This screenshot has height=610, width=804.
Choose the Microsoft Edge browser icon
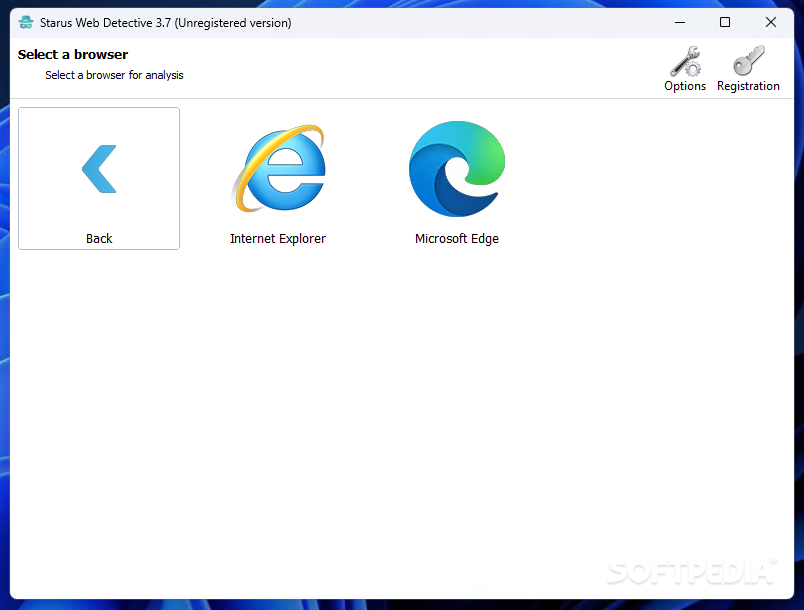click(x=457, y=169)
